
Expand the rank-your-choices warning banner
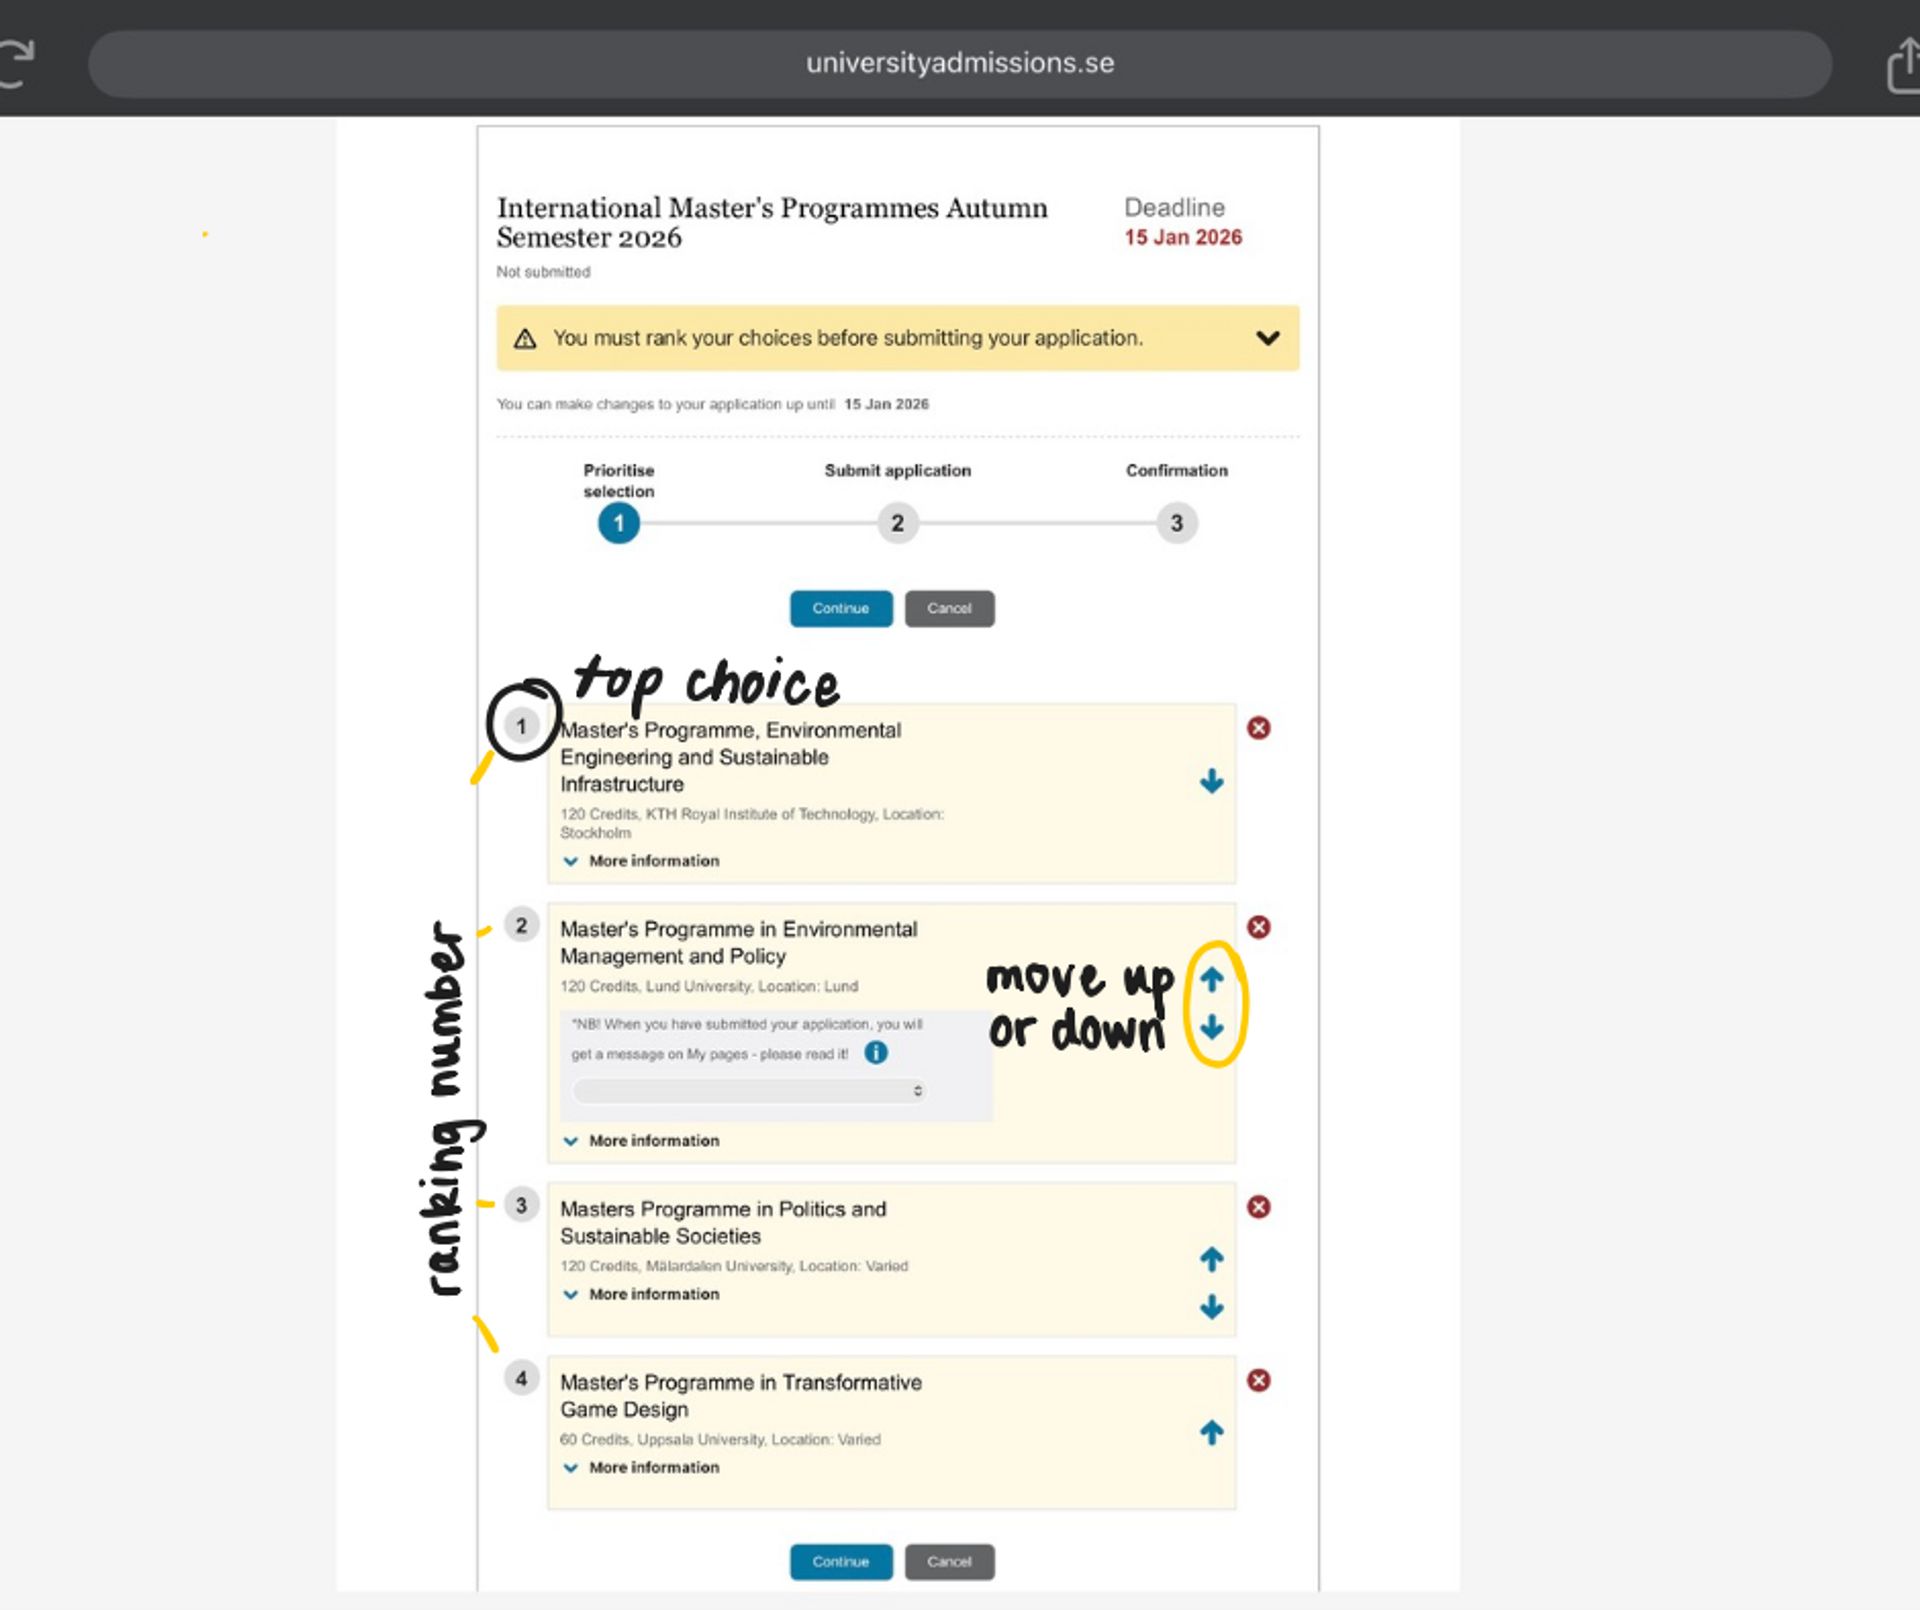pos(1267,338)
